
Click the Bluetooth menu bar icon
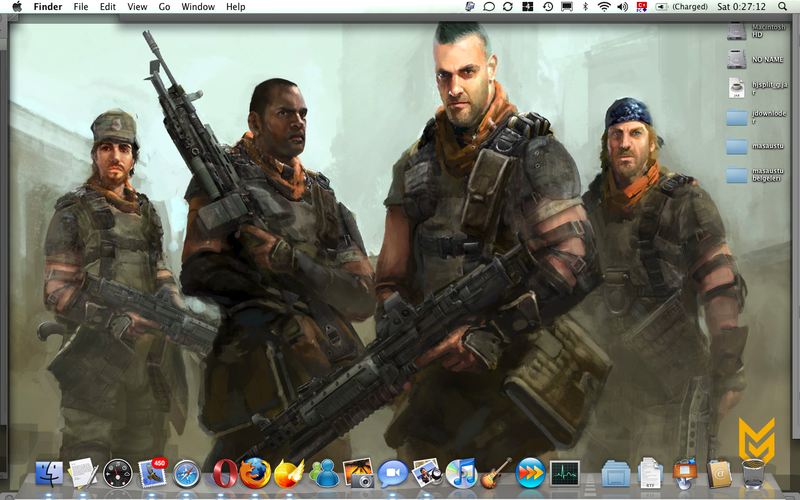(x=586, y=7)
